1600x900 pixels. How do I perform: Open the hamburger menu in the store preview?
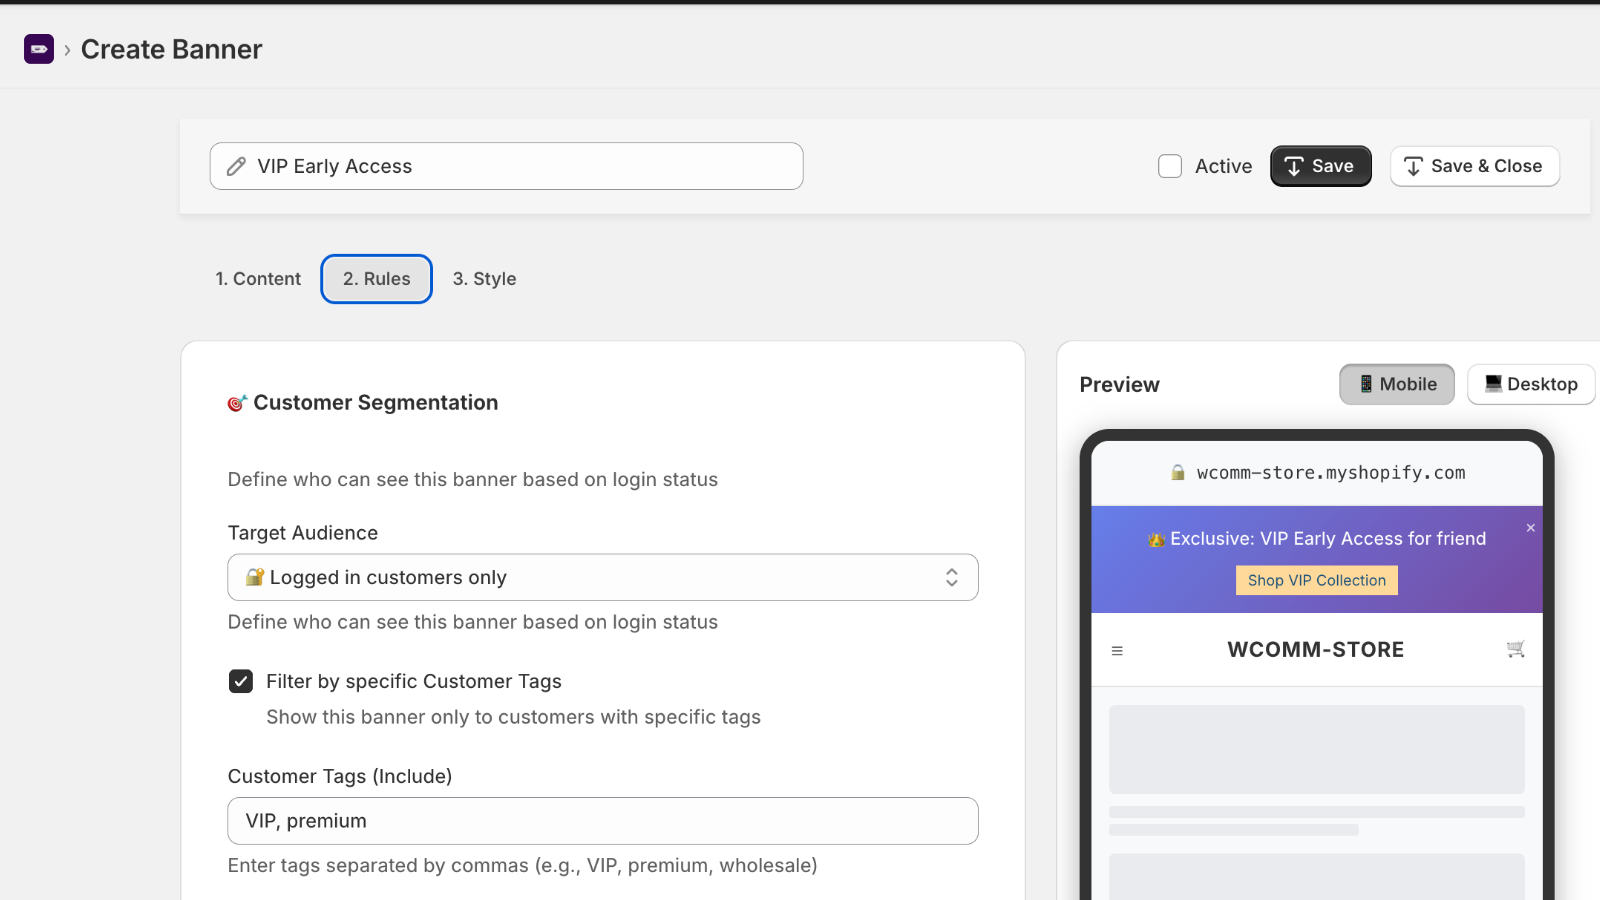(1117, 649)
